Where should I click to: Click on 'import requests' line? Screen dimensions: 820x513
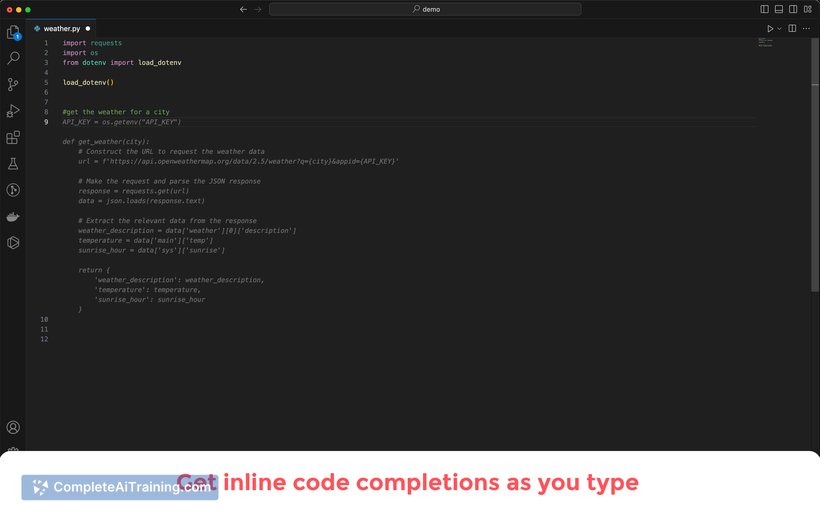click(92, 43)
